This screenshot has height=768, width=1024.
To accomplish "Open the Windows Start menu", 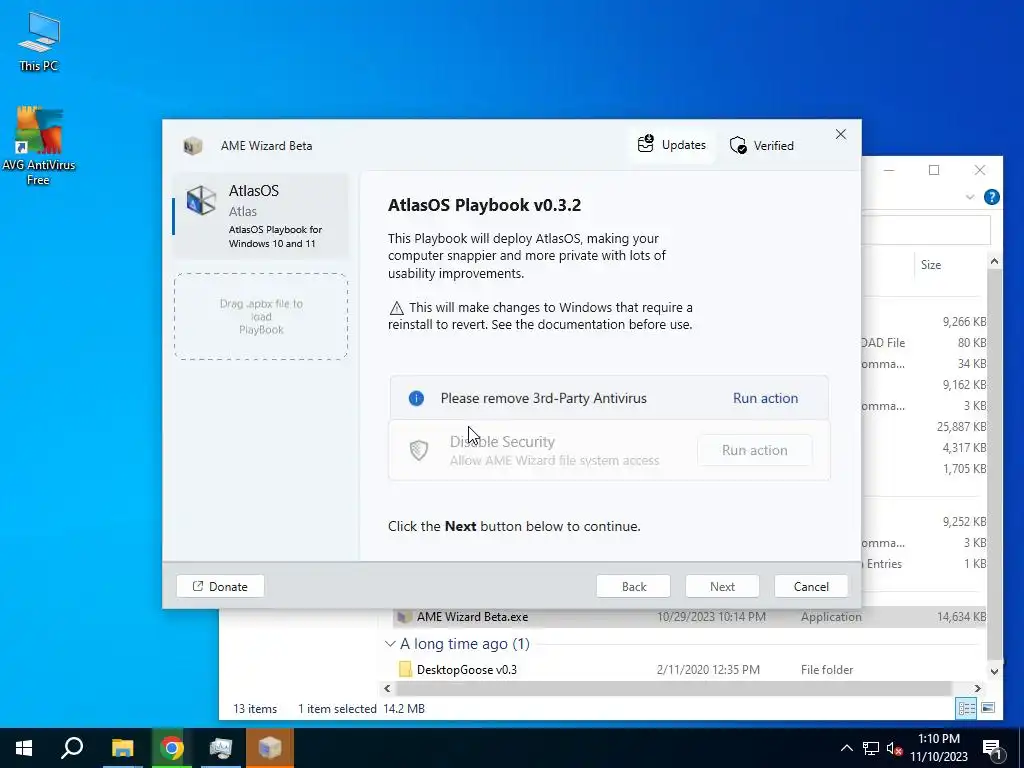I will tap(24, 748).
